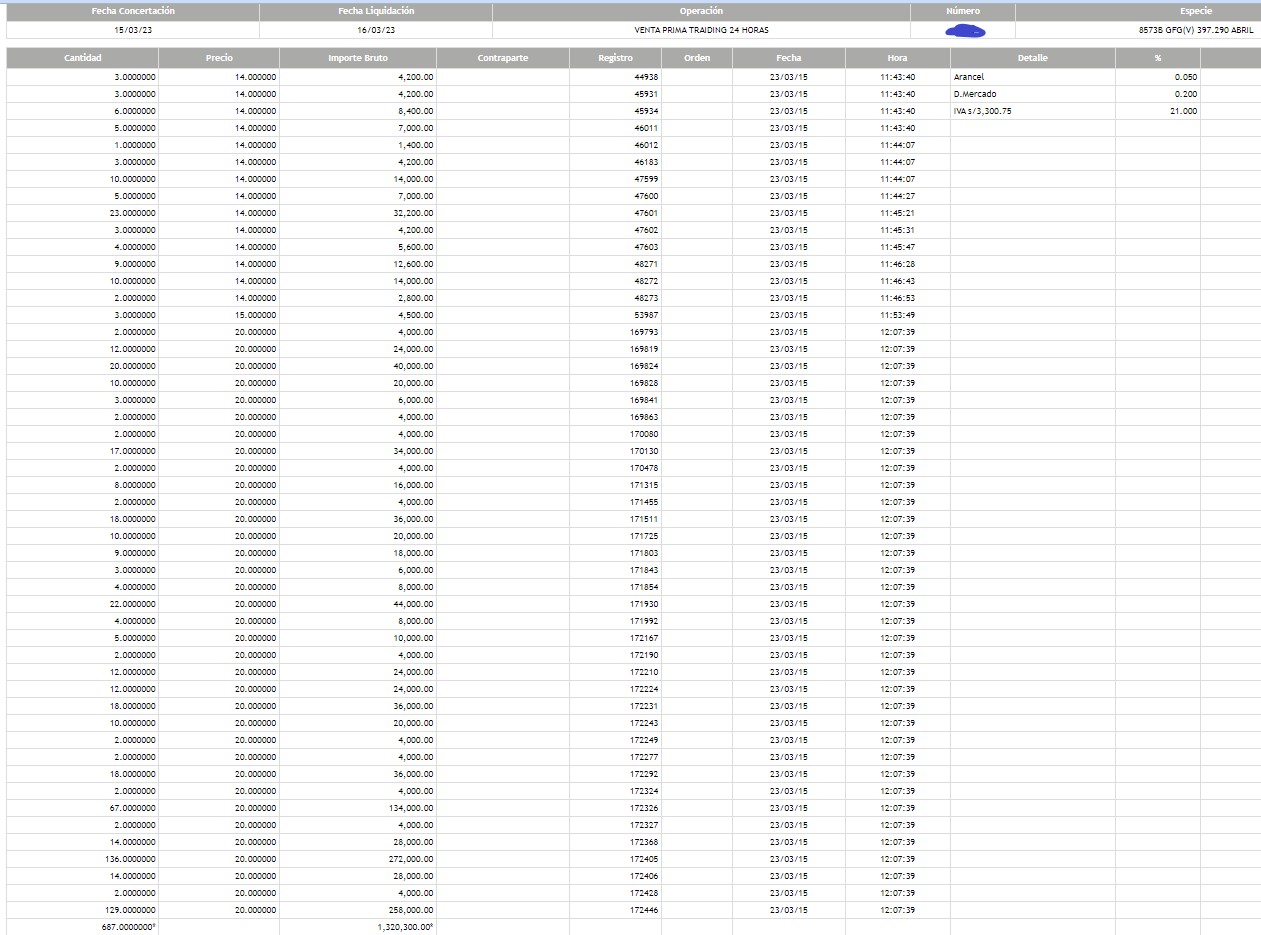This screenshot has height=935, width=1261.
Task: Click the Precio column header
Action: [219, 58]
